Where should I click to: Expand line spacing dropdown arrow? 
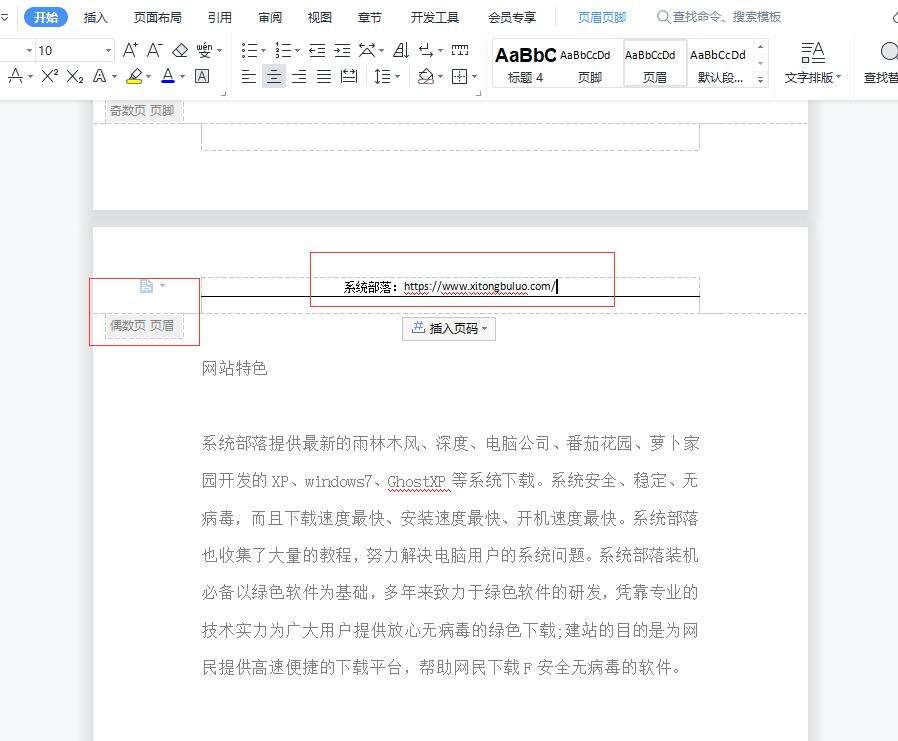397,76
